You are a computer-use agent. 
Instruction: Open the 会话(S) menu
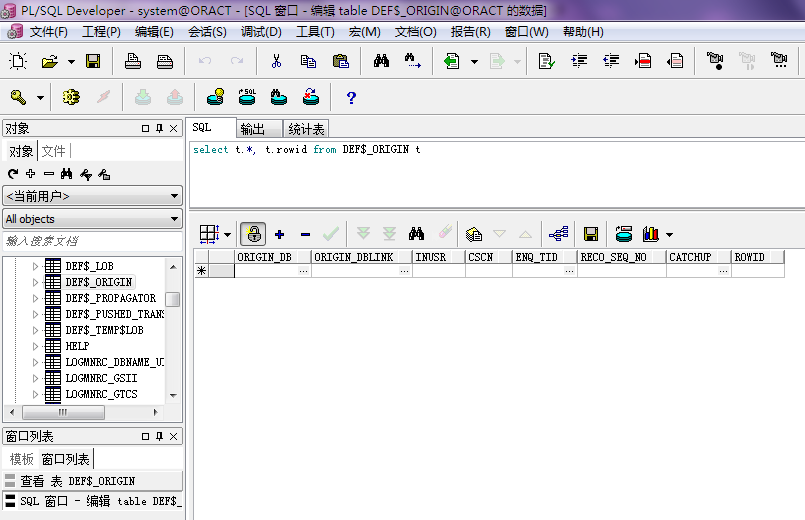coord(207,32)
